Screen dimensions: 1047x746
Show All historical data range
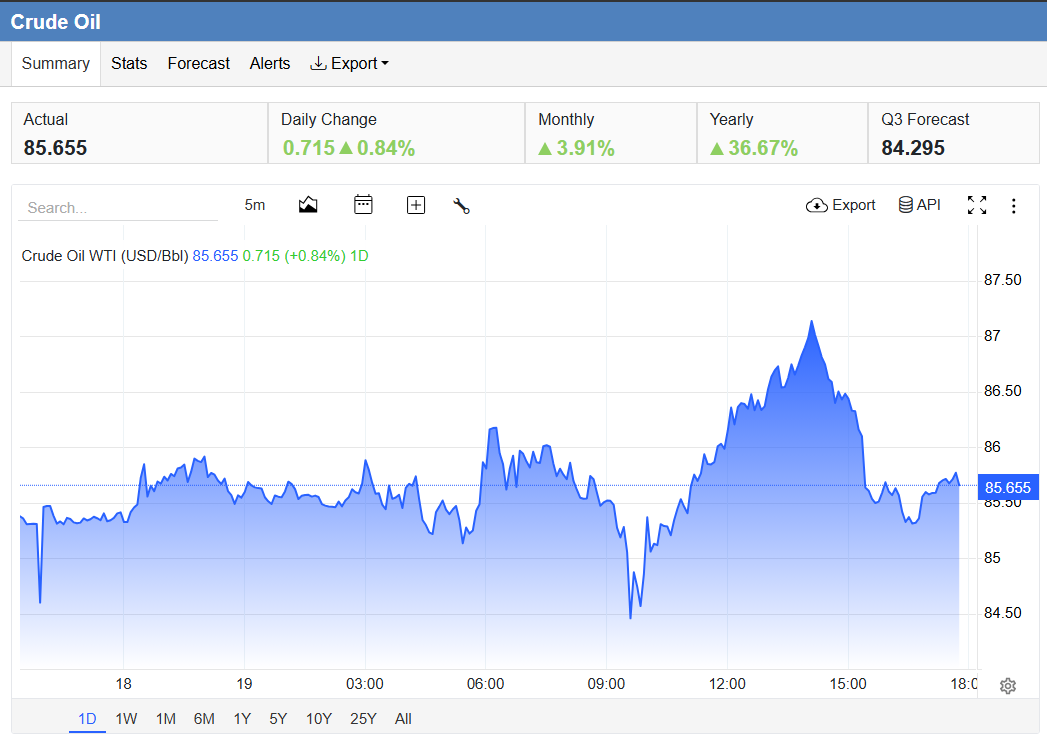tap(403, 719)
